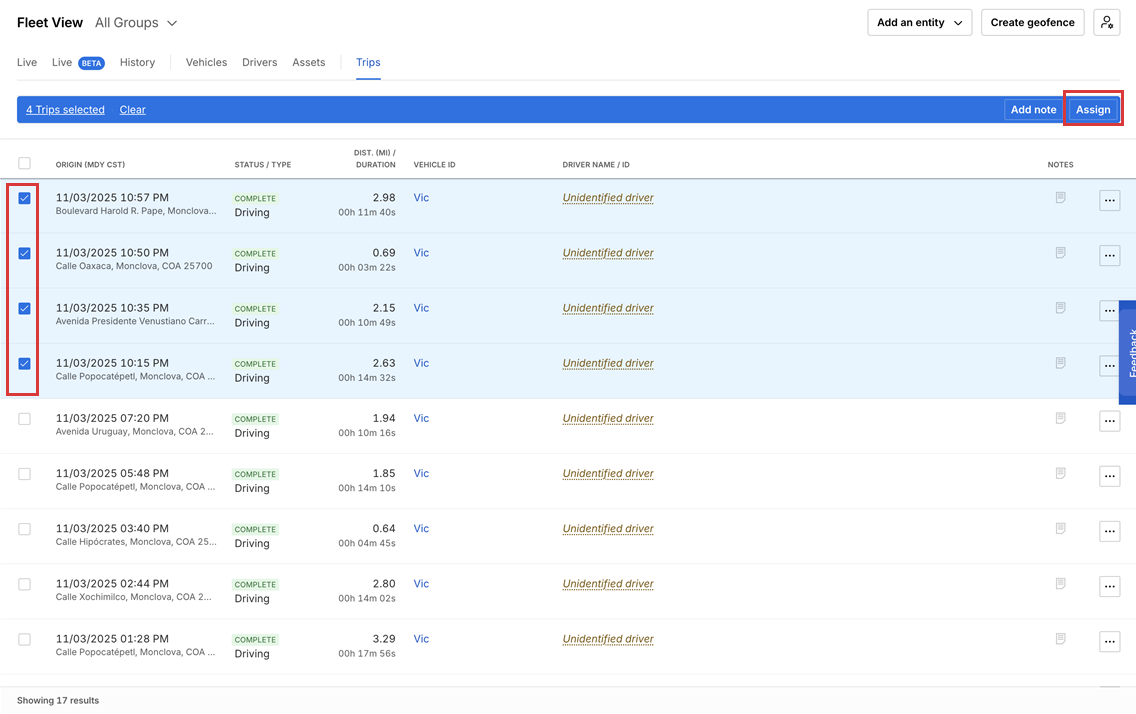Switch to the Vehicles tab
The width and height of the screenshot is (1136, 714).
click(206, 62)
